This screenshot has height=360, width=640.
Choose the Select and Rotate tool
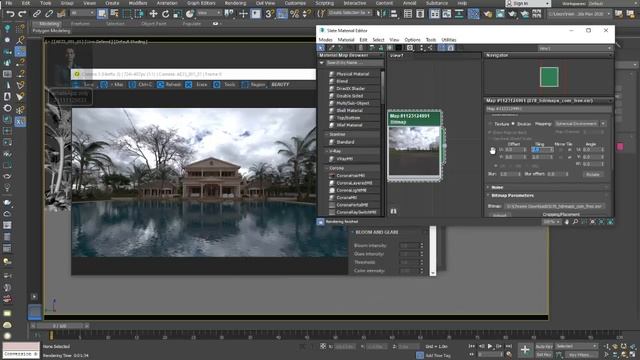(x=165, y=14)
